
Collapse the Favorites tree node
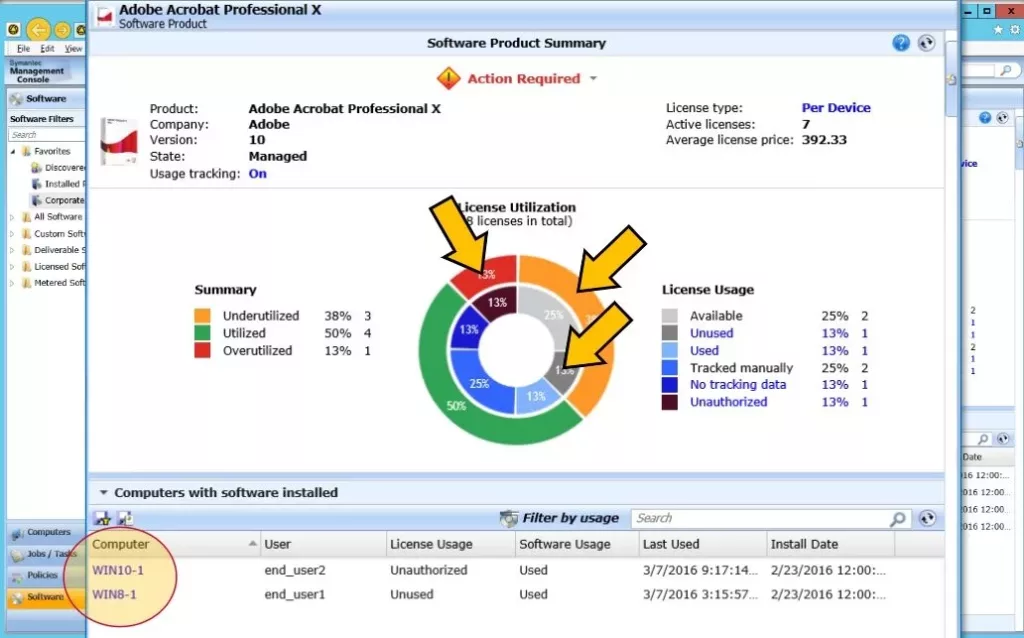[x=12, y=152]
